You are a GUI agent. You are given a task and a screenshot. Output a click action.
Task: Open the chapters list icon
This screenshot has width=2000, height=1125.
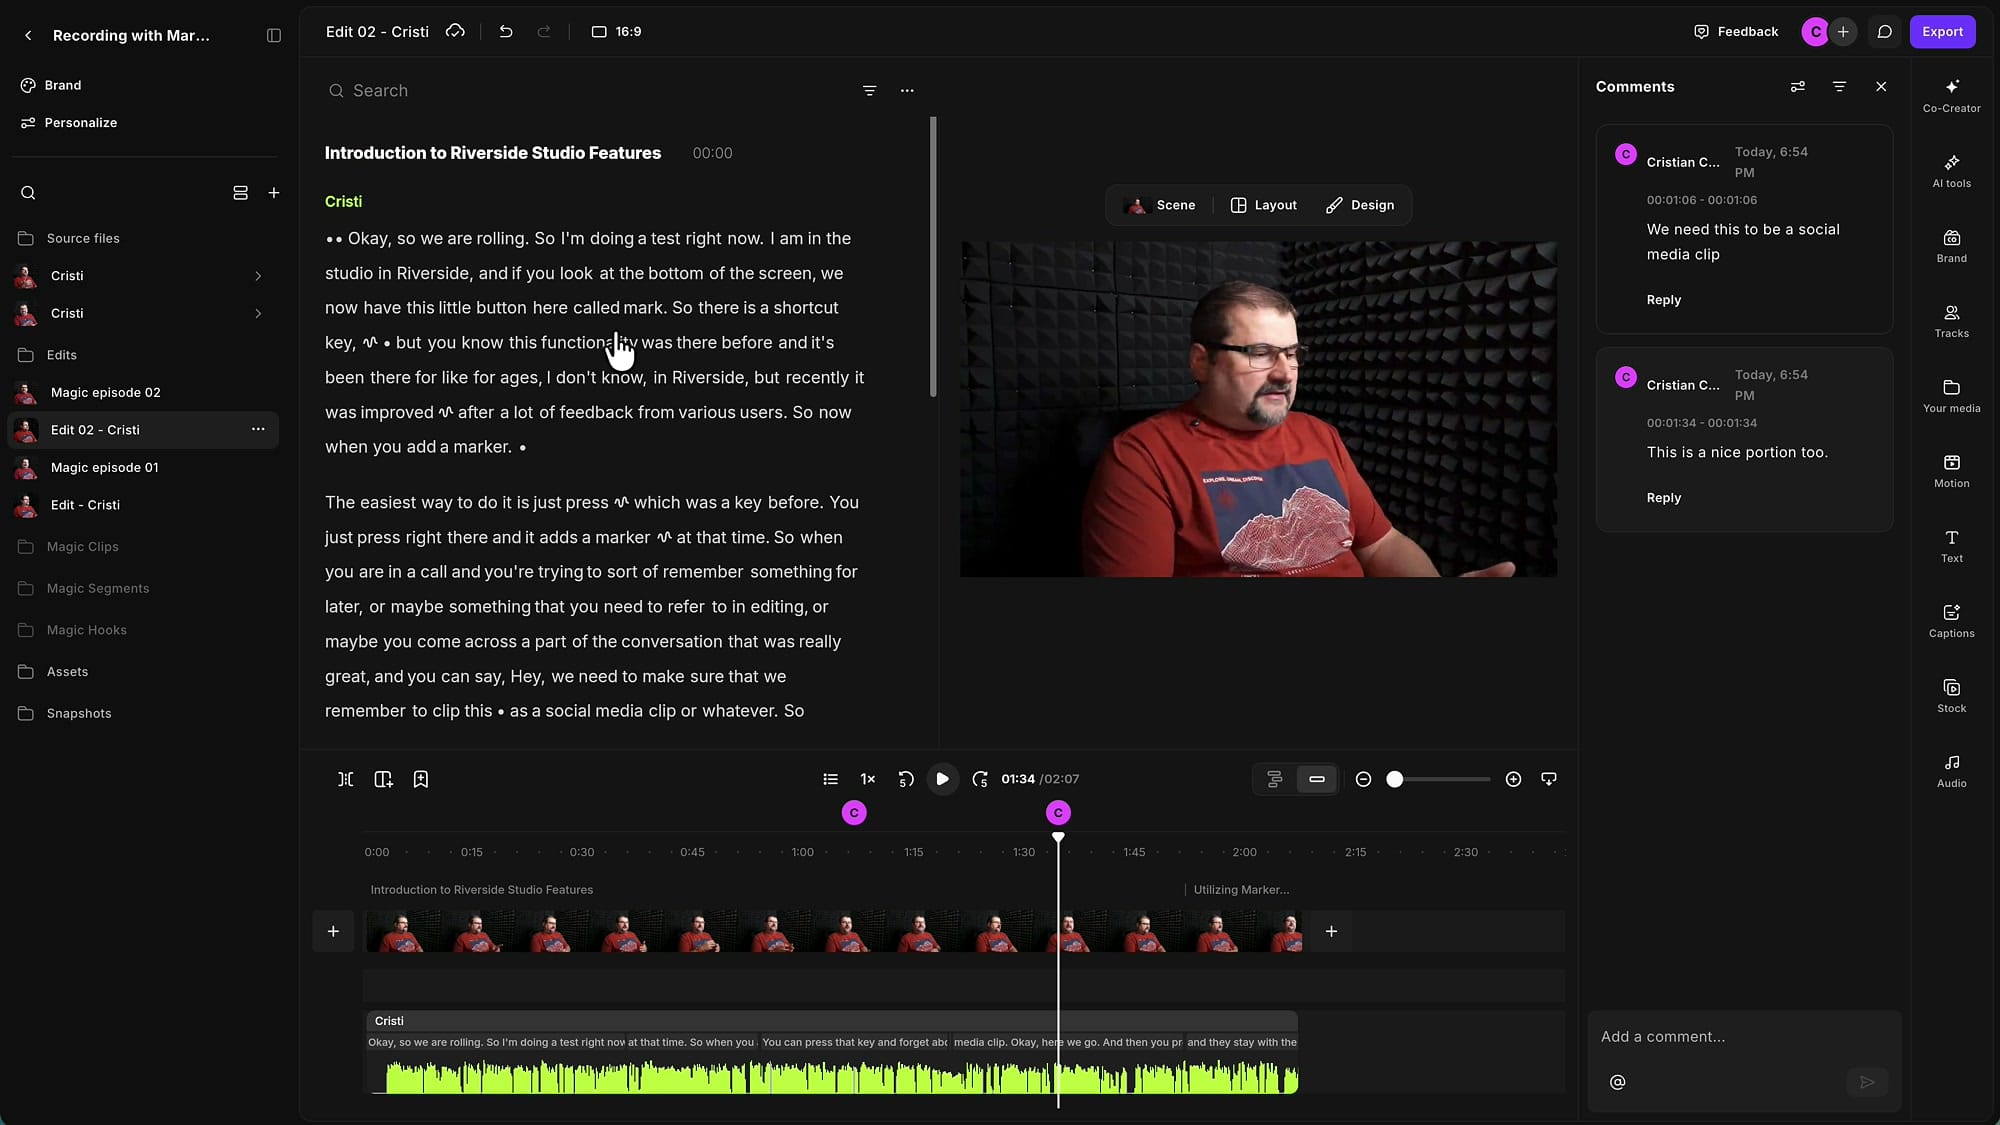click(830, 779)
